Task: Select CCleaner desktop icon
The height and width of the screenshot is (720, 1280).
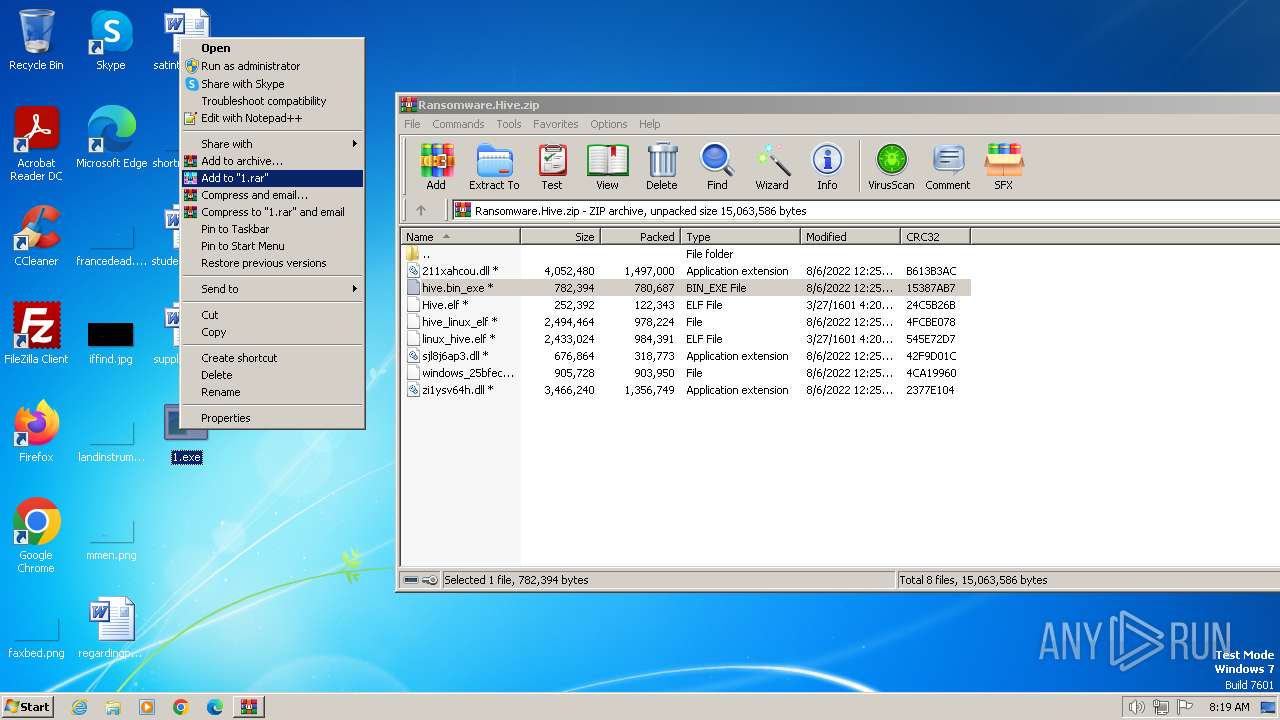Action: (x=36, y=236)
